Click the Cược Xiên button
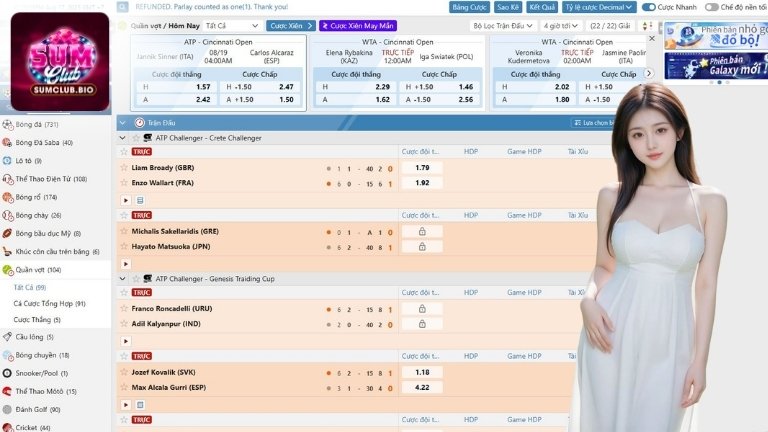Screen dimensions: 768x432 (291, 25)
